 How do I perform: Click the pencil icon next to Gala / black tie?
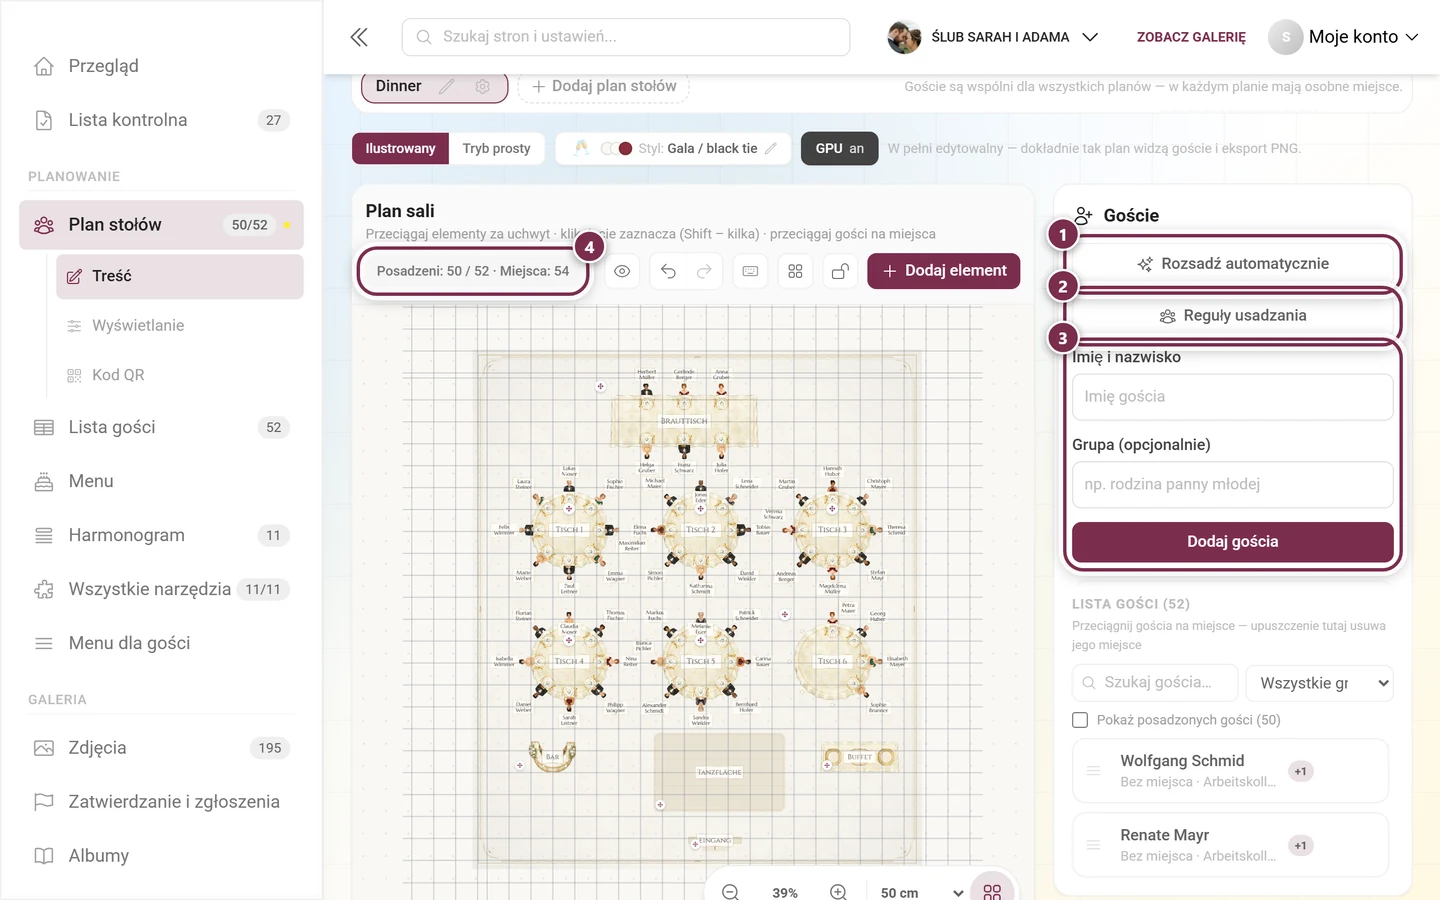[x=771, y=148]
